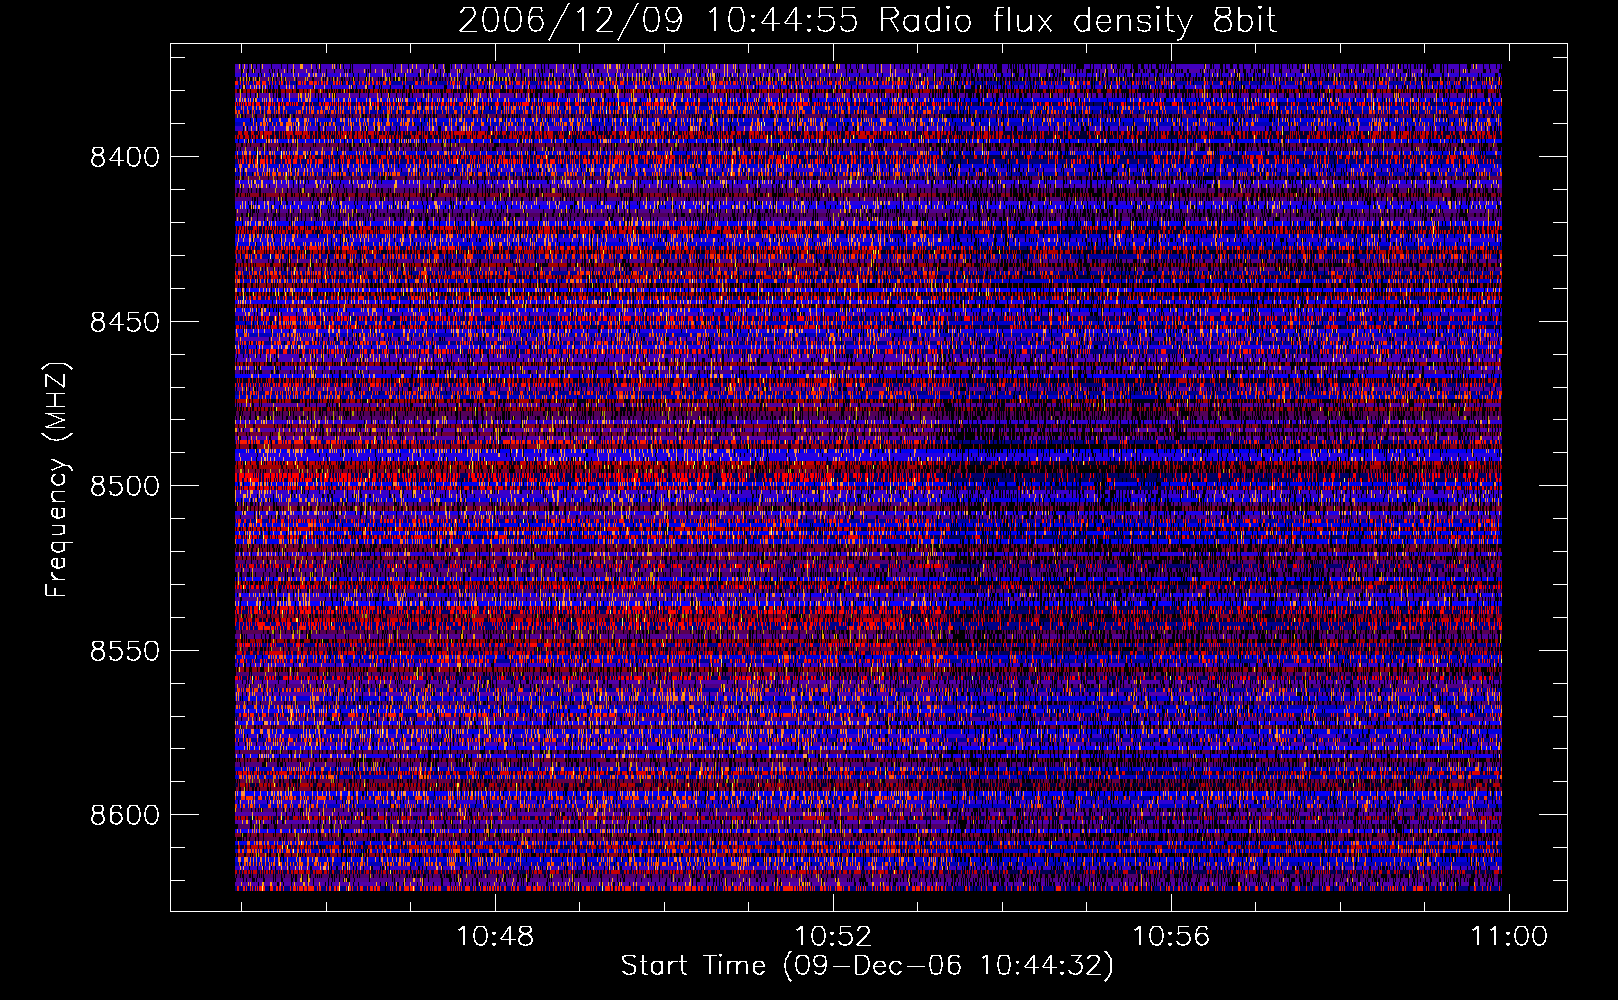
Task: Click the 8500 frequency tick label
Action: (x=125, y=486)
